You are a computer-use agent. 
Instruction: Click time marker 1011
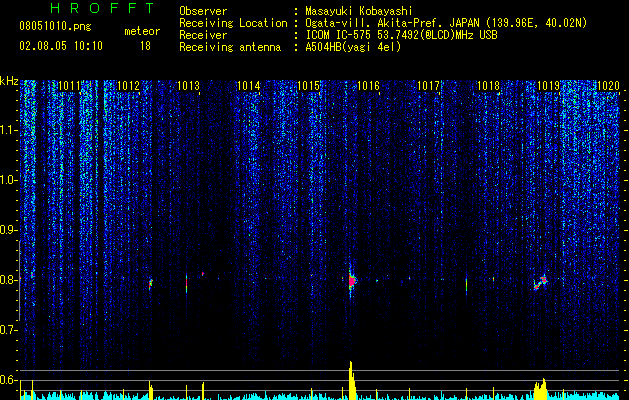coord(69,85)
